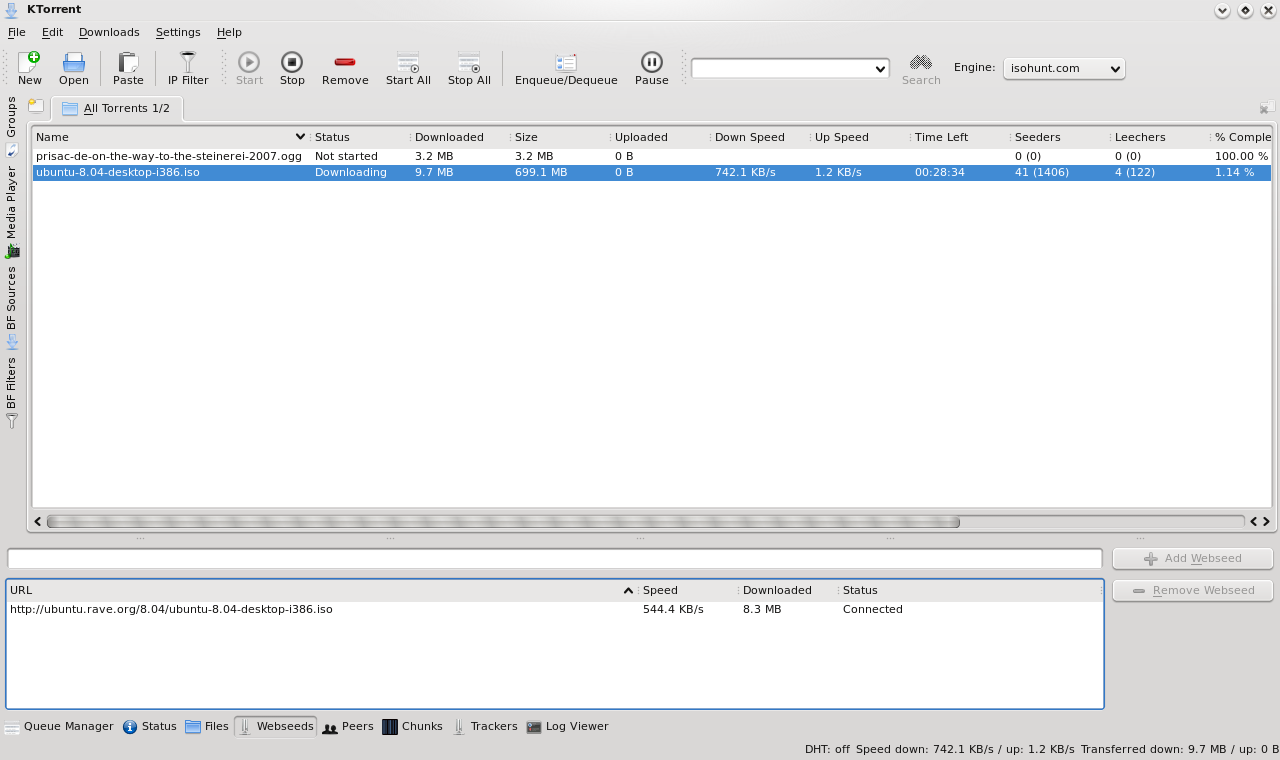The width and height of the screenshot is (1280, 760).
Task: Click the "Not started" status cell
Action: tap(346, 156)
